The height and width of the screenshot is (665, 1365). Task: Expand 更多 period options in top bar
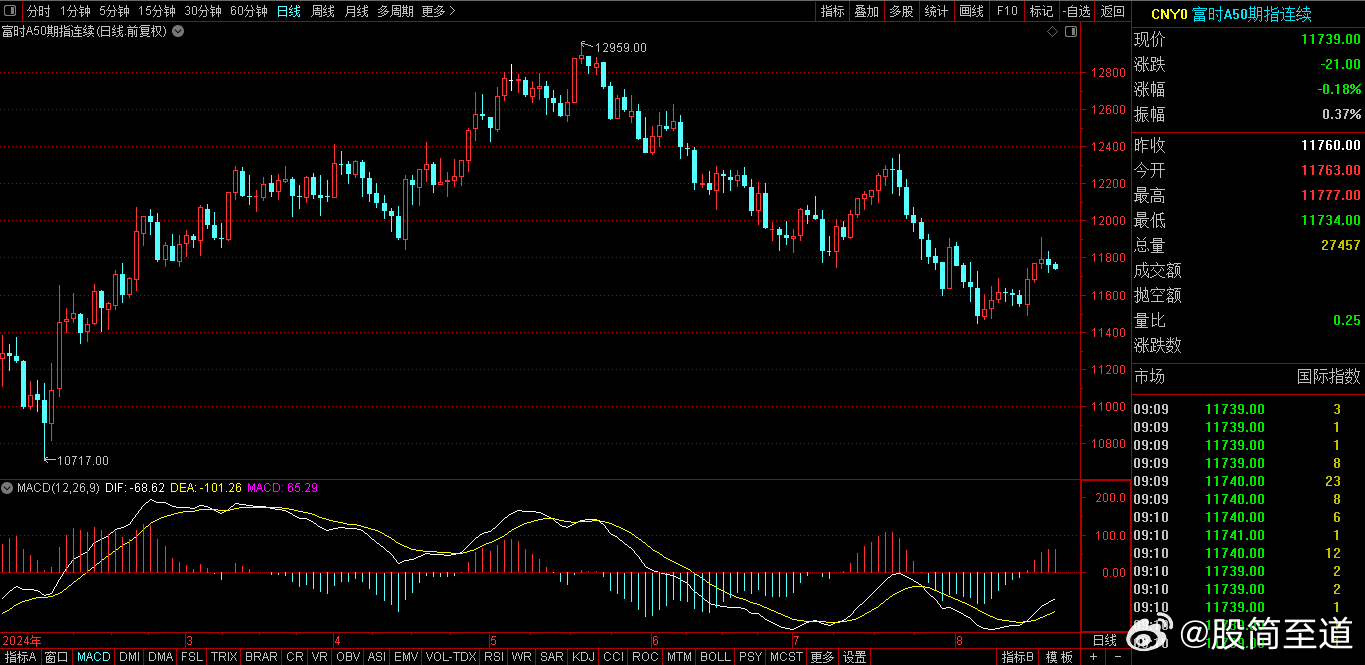click(x=438, y=11)
